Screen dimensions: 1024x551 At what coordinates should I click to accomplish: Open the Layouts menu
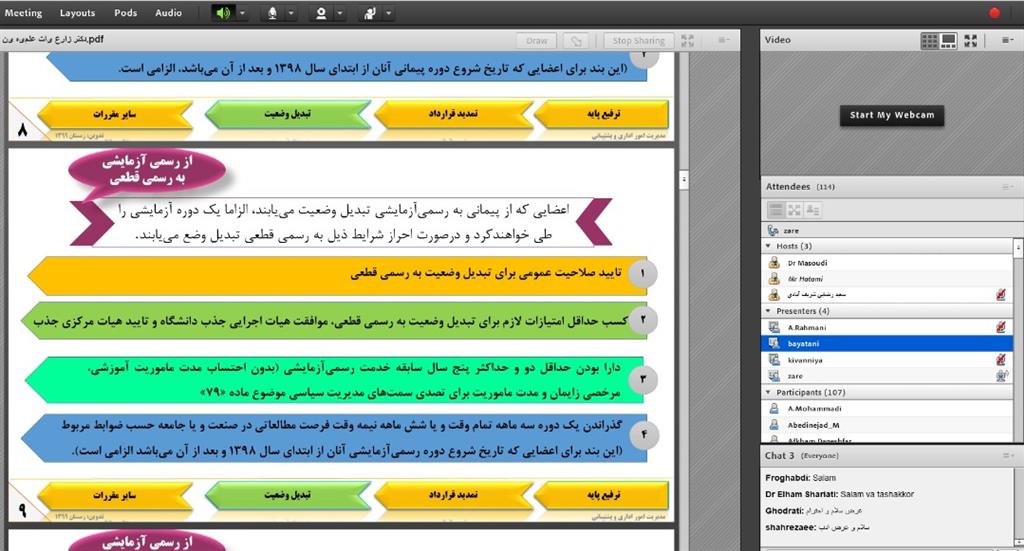pos(77,12)
